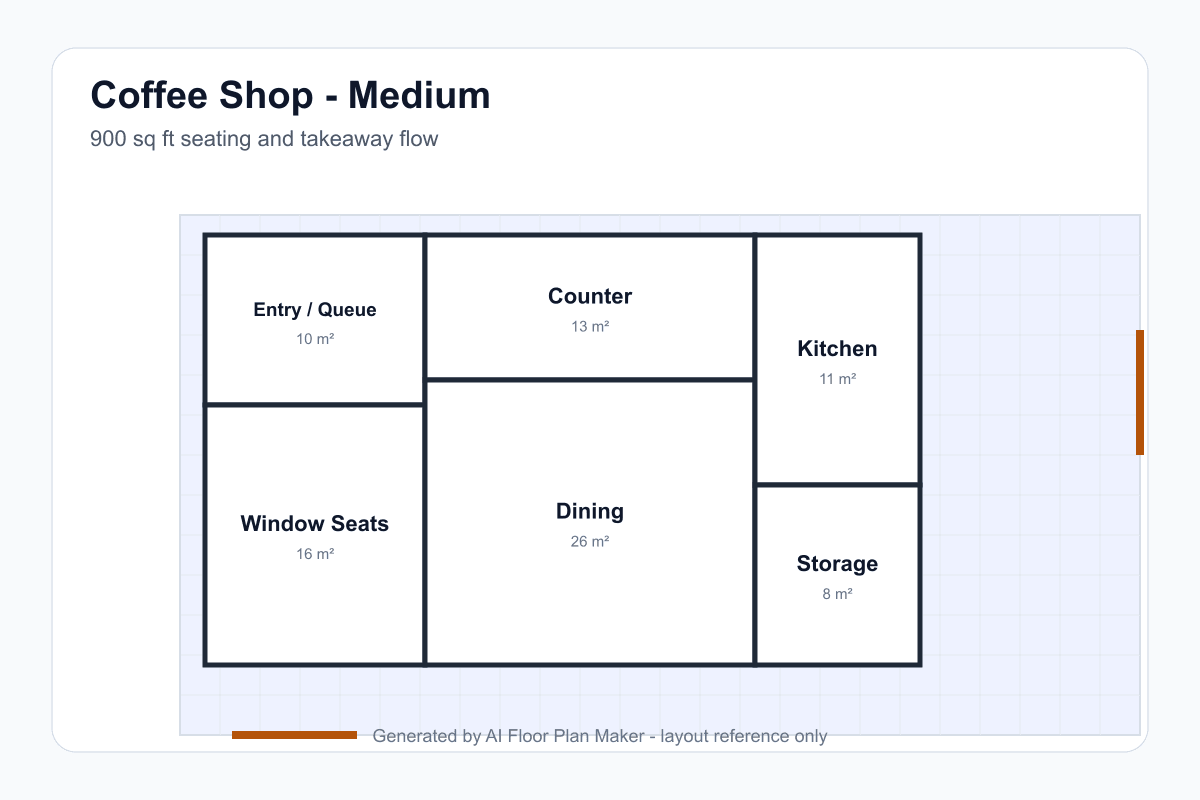Image resolution: width=1200 pixels, height=800 pixels.
Task: Select the Entry / Queue room
Action: click(315, 320)
